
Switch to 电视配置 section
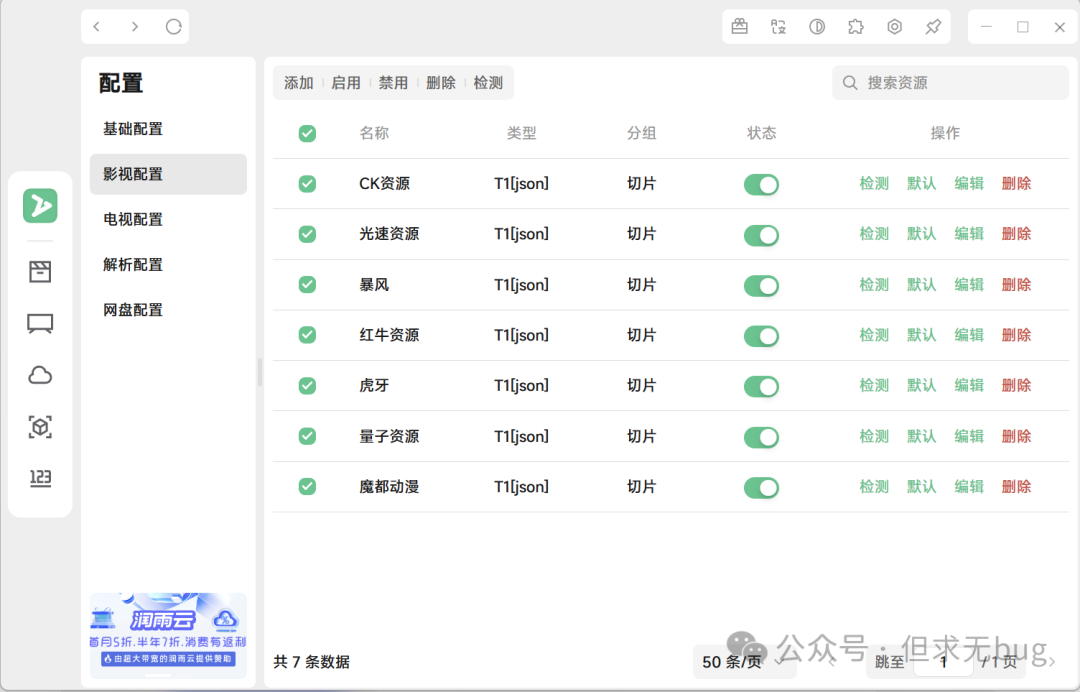pyautogui.click(x=133, y=219)
